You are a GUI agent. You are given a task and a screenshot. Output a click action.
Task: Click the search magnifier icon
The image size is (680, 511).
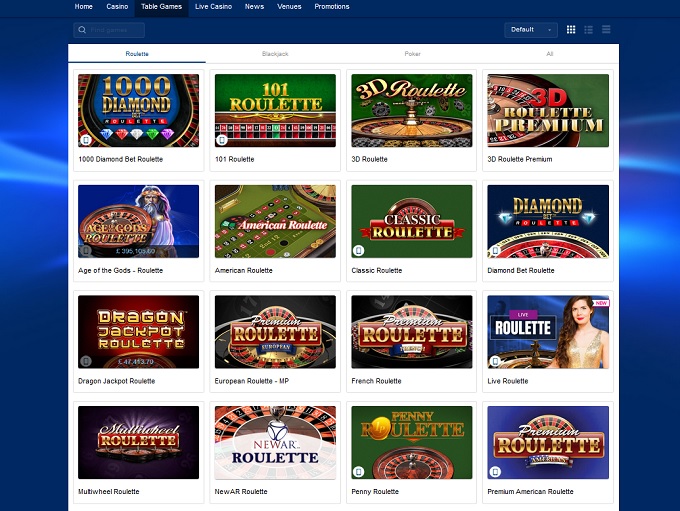coord(82,30)
